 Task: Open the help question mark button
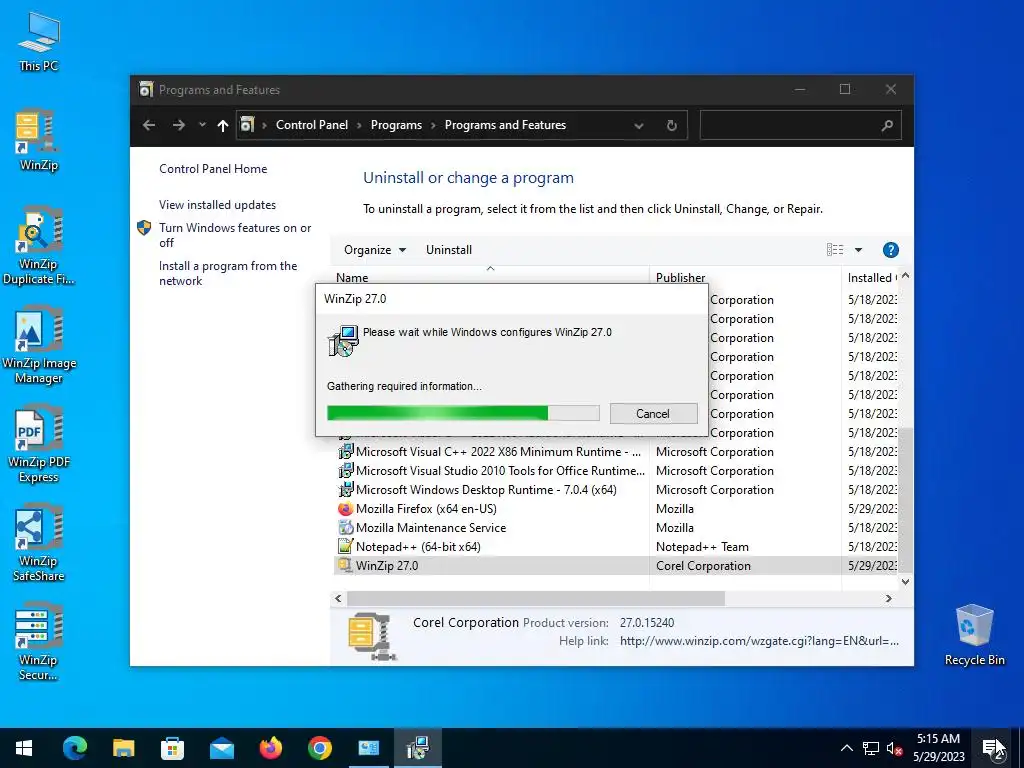pyautogui.click(x=890, y=250)
